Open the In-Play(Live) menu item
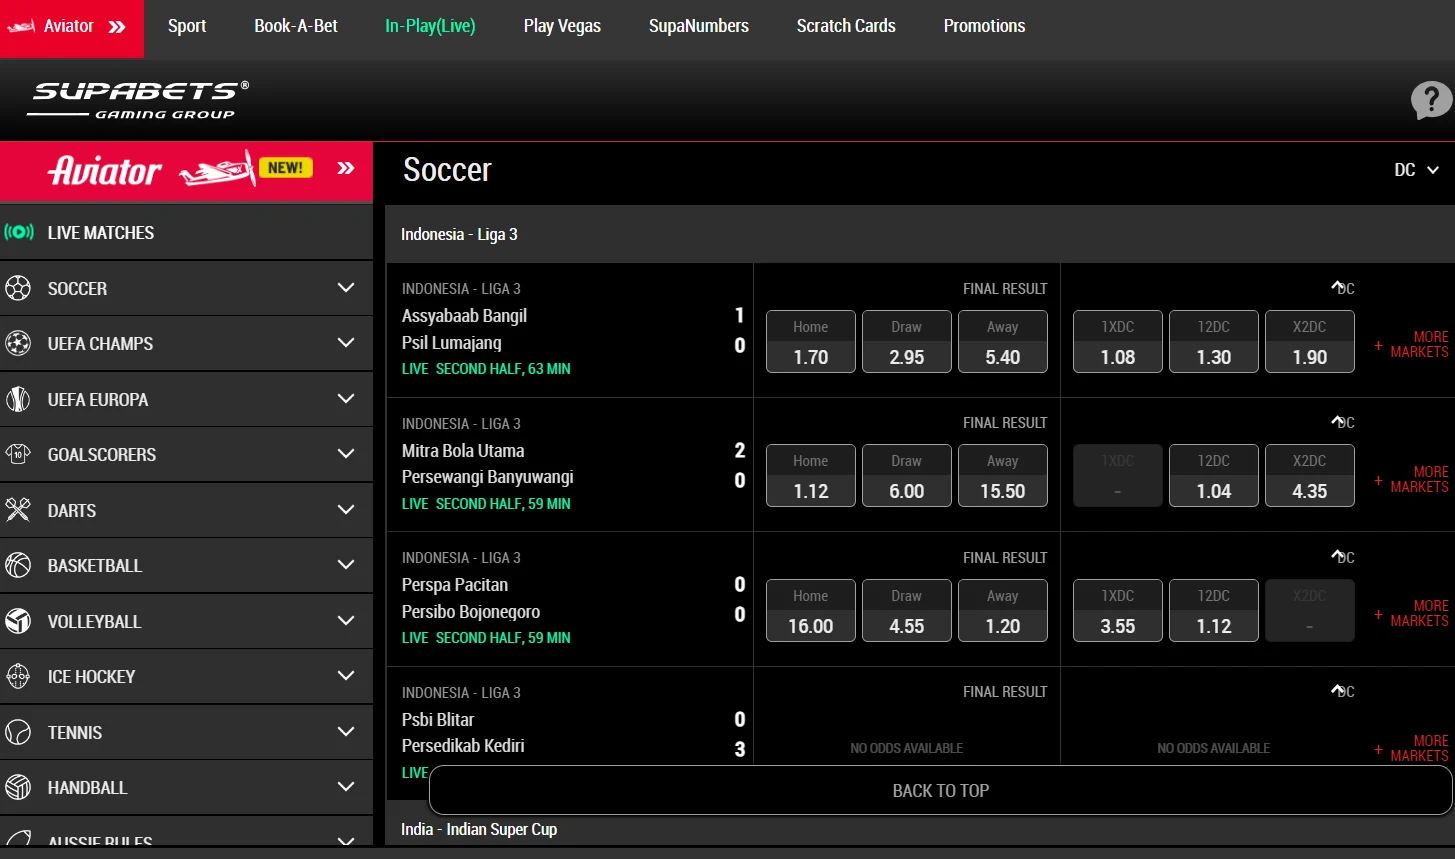Viewport: 1455px width, 859px height. [430, 25]
